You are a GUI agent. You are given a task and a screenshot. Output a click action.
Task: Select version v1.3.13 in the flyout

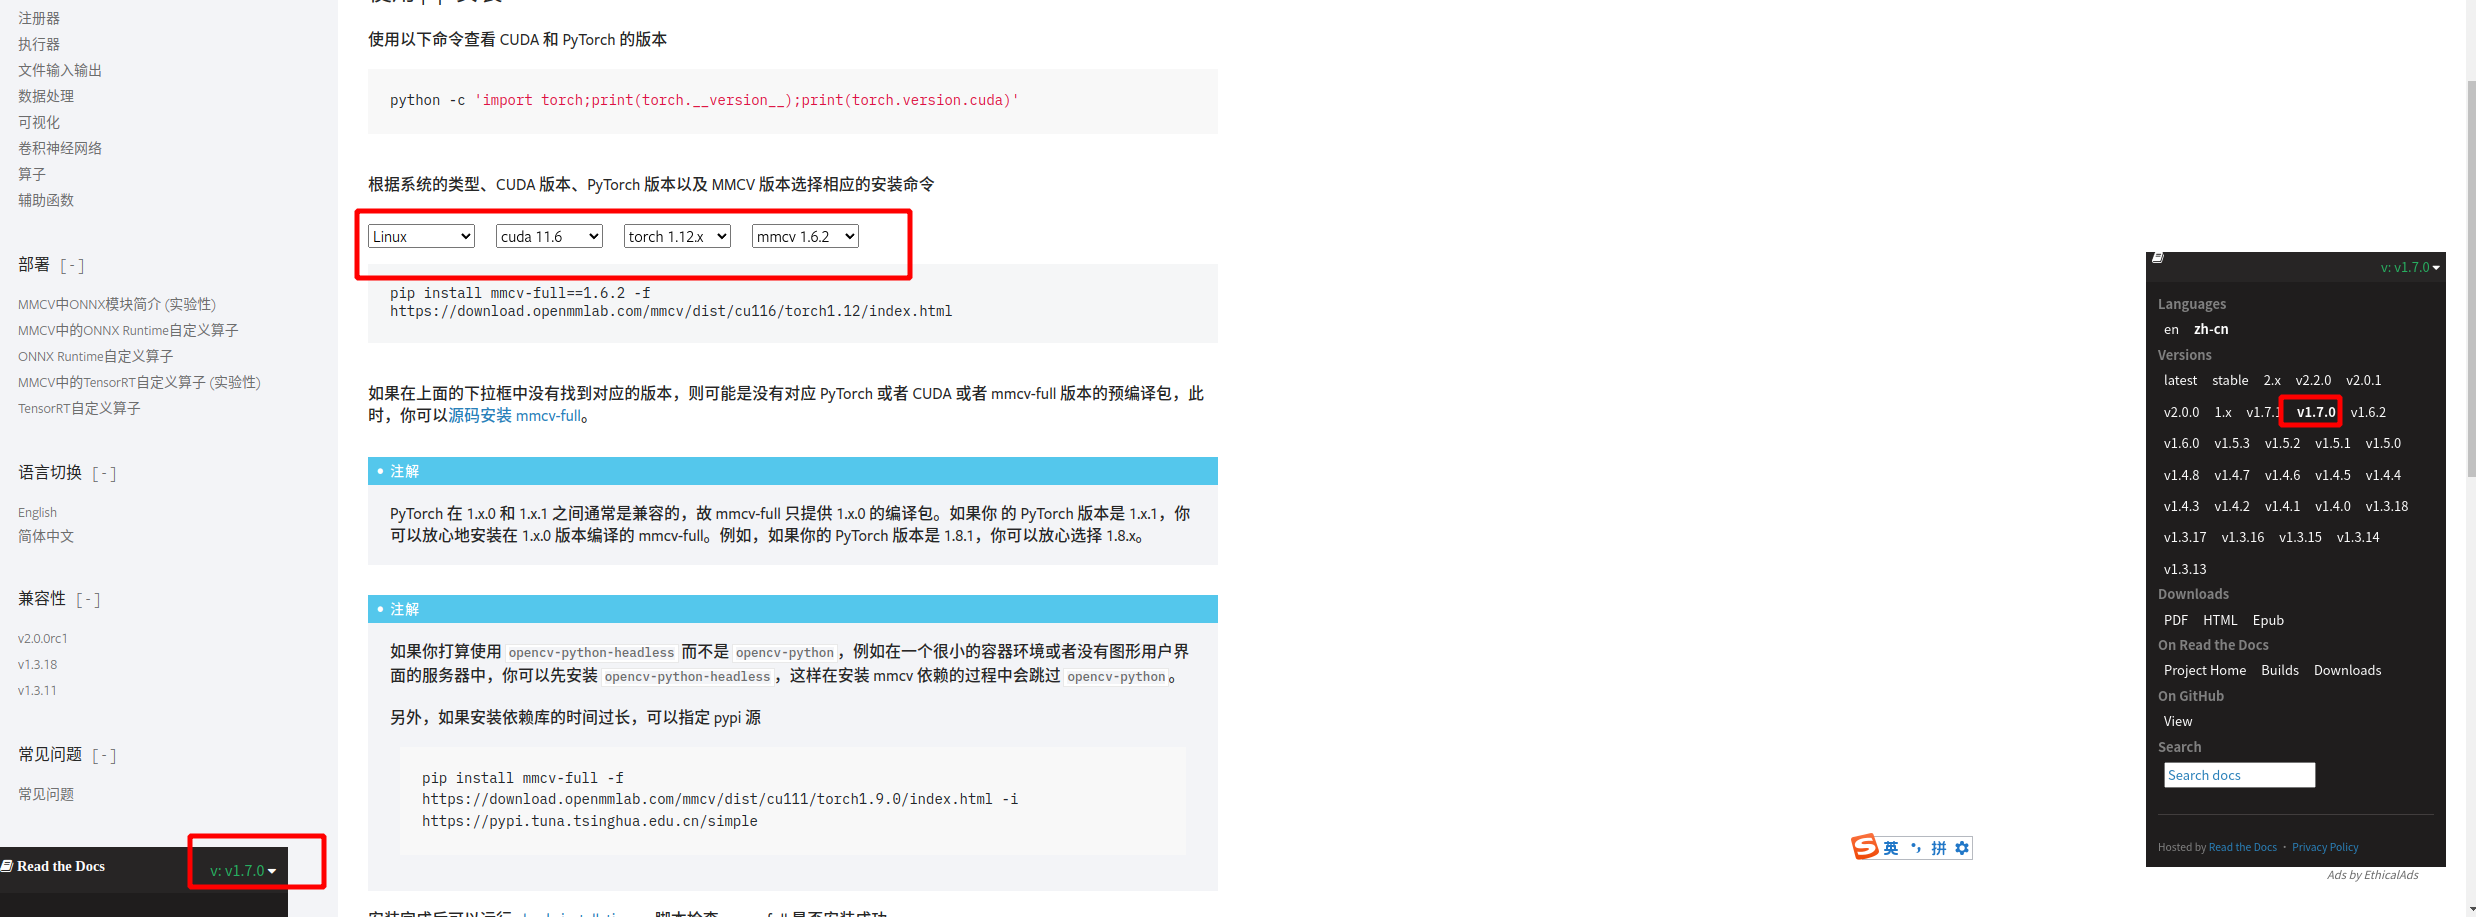tap(2185, 569)
